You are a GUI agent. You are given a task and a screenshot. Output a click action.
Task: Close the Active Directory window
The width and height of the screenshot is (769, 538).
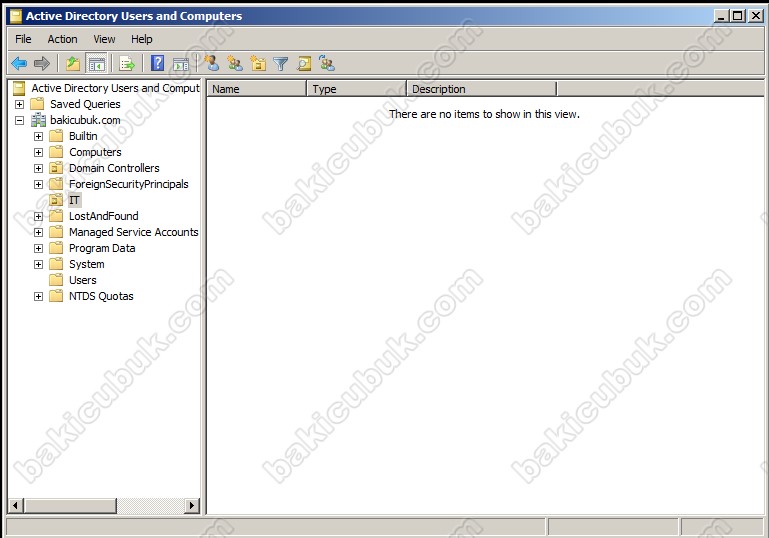[x=756, y=16]
